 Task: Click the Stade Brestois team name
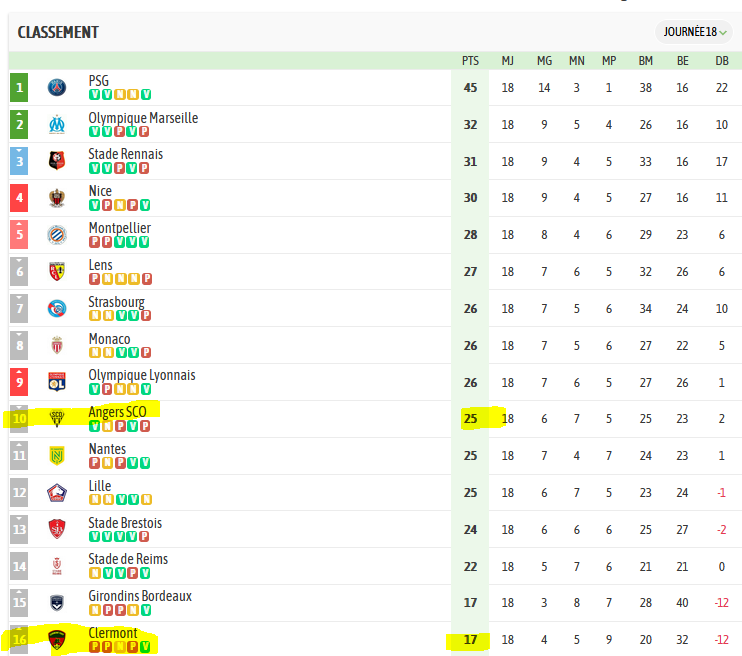pos(125,523)
